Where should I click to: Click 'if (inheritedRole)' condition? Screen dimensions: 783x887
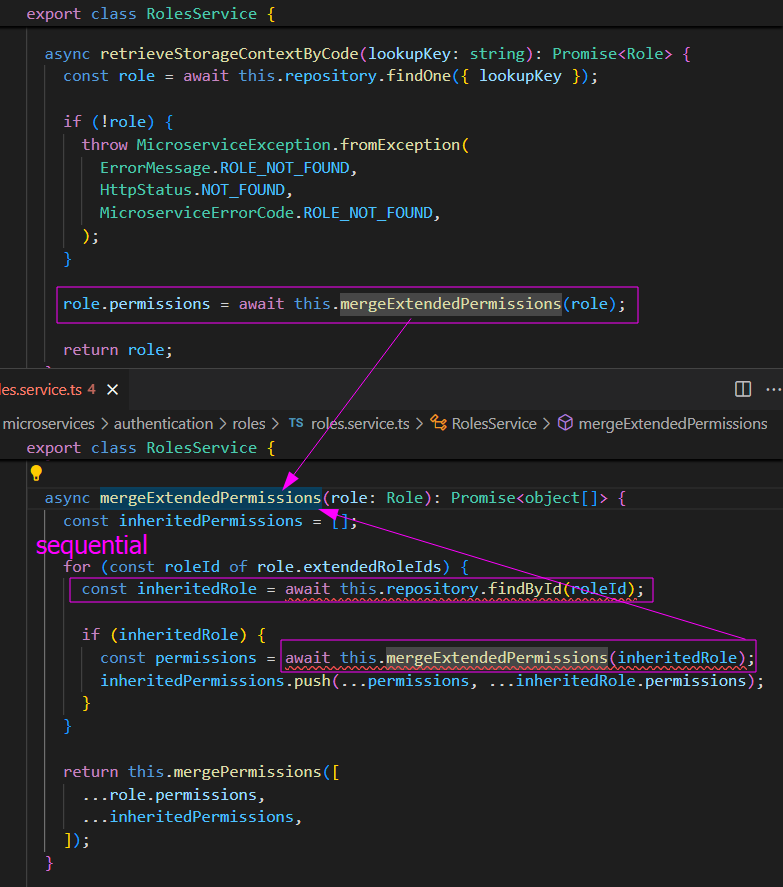click(x=164, y=635)
